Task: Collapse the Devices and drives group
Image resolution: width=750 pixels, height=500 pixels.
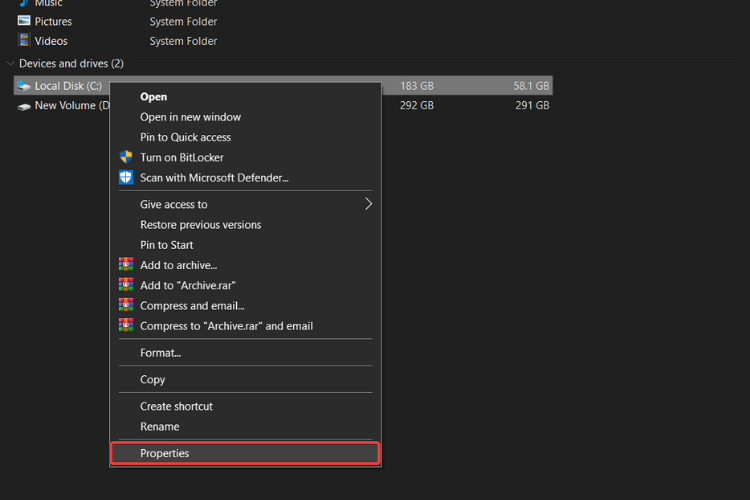Action: point(10,63)
